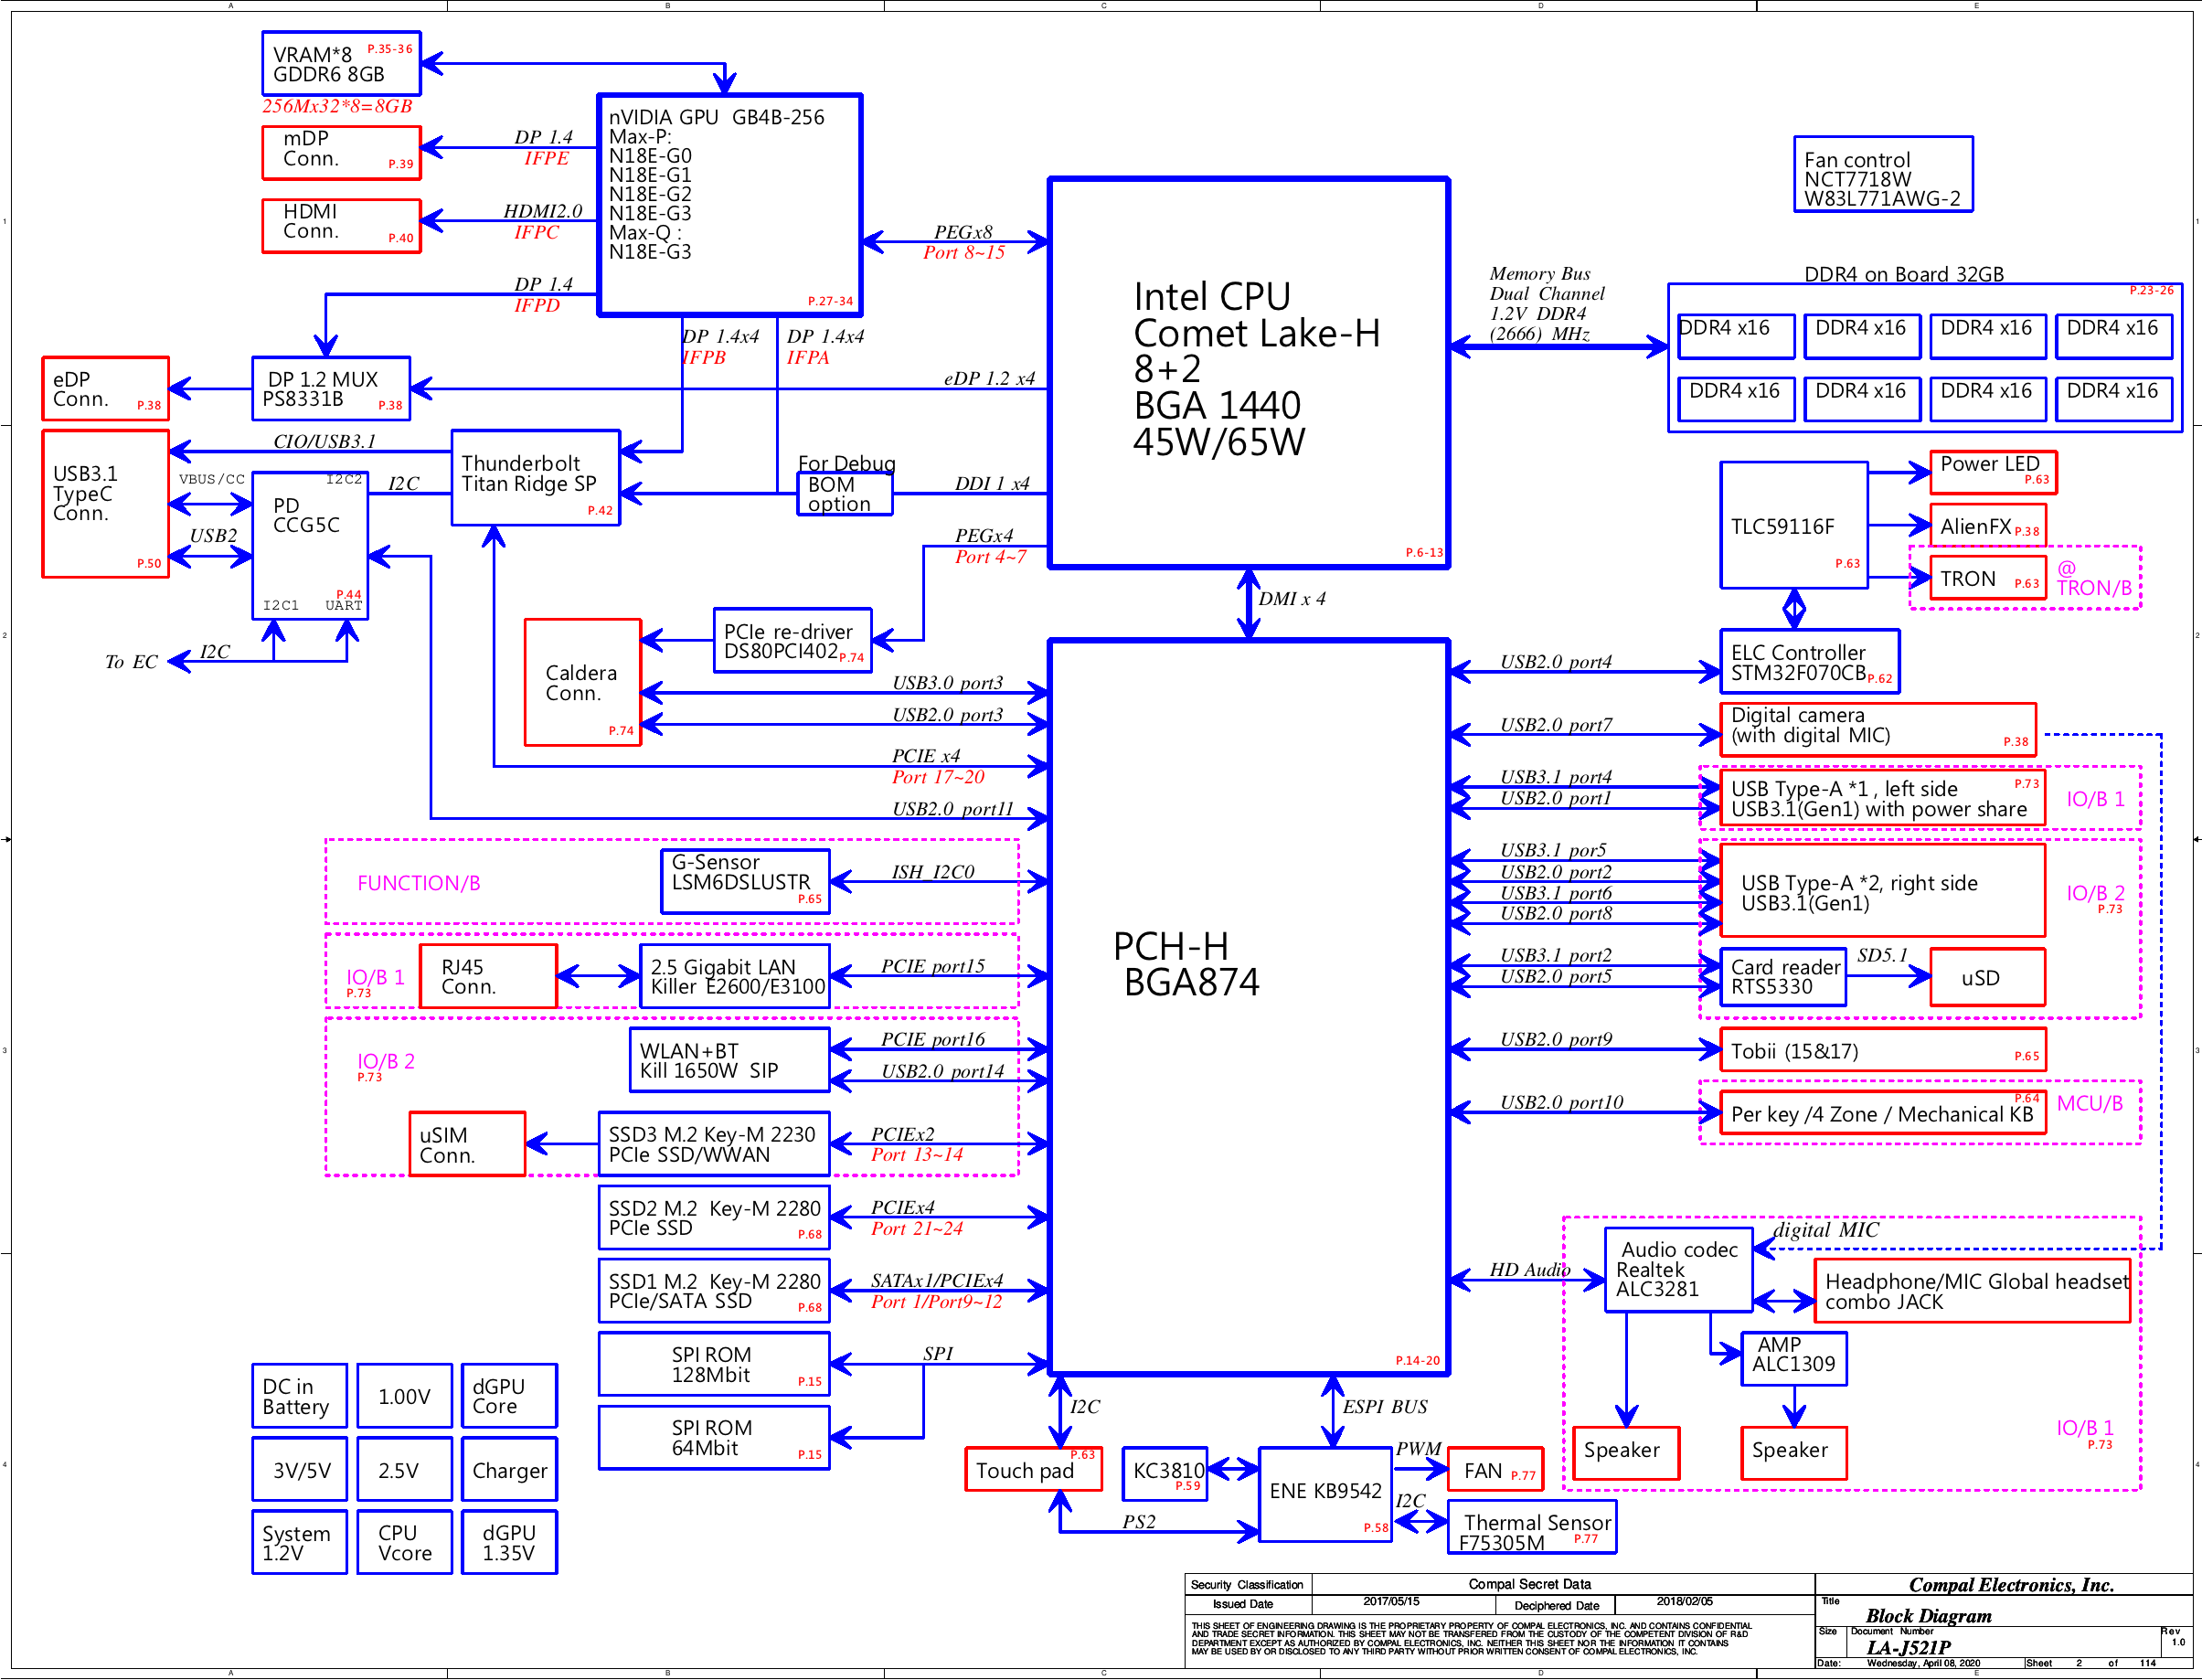Click the nVIDIA GPU GB4B-256 block
2202x1680 pixels.
pyautogui.click(x=729, y=205)
